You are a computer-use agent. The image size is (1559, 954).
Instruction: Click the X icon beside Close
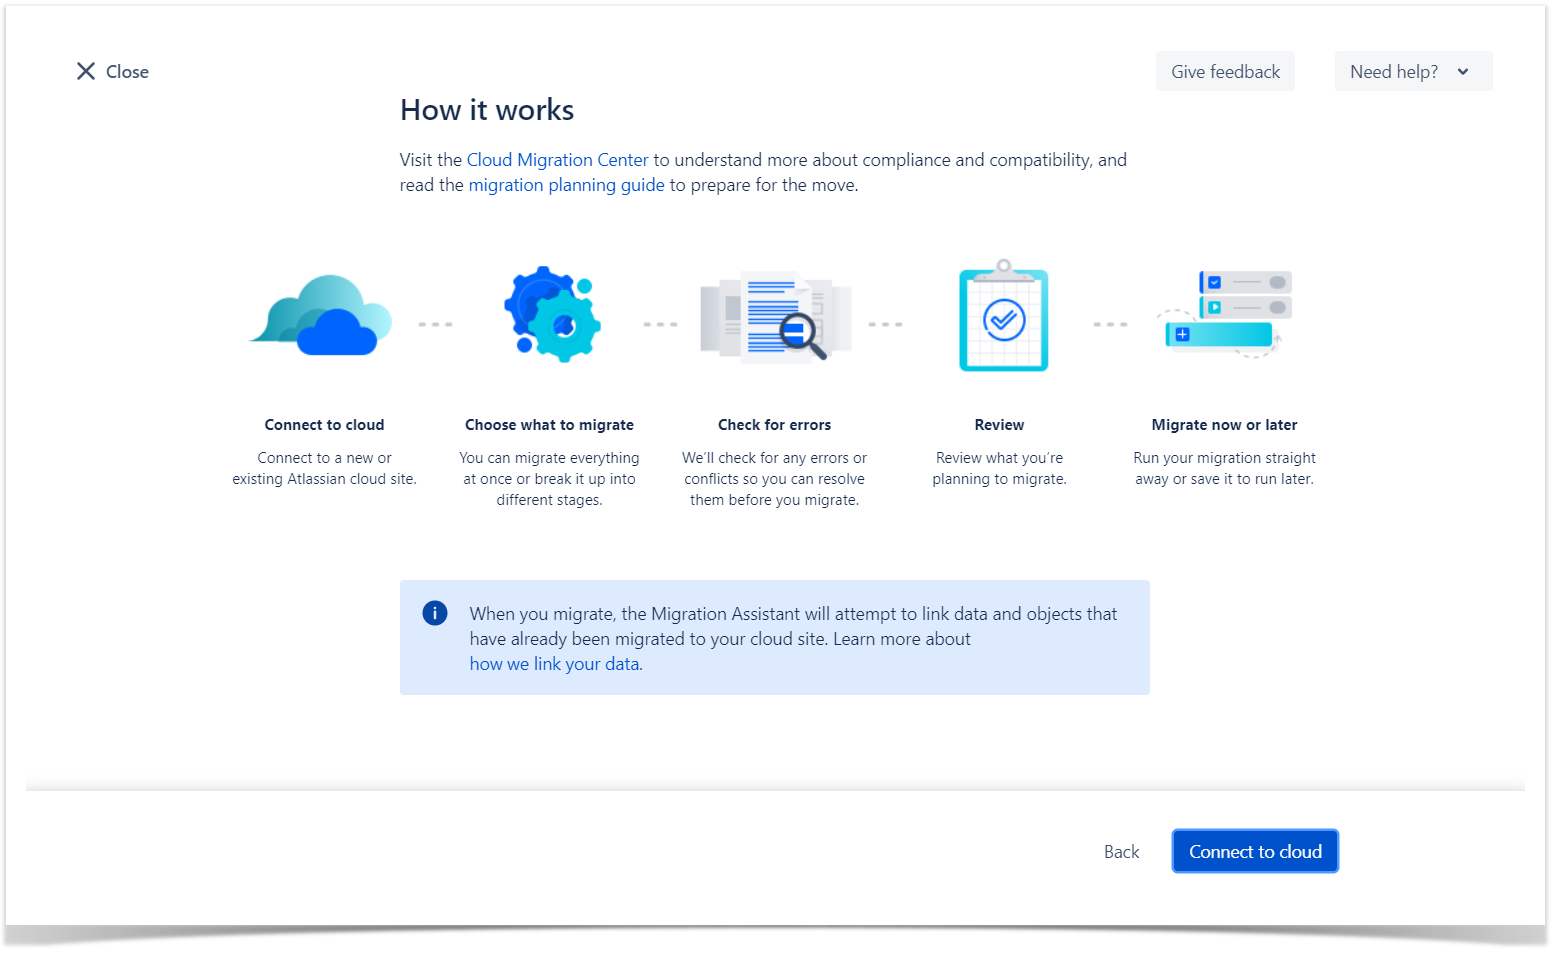pyautogui.click(x=86, y=71)
